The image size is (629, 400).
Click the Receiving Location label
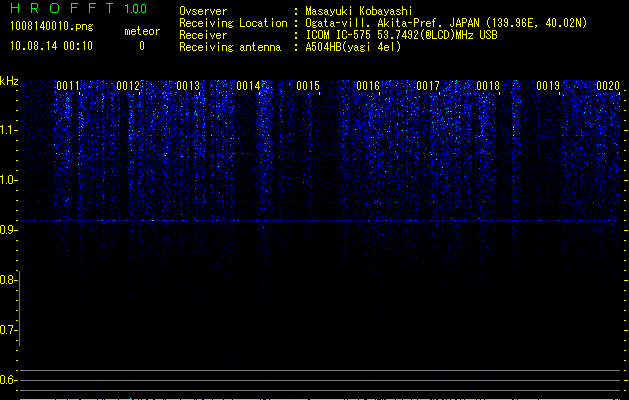(233, 23)
